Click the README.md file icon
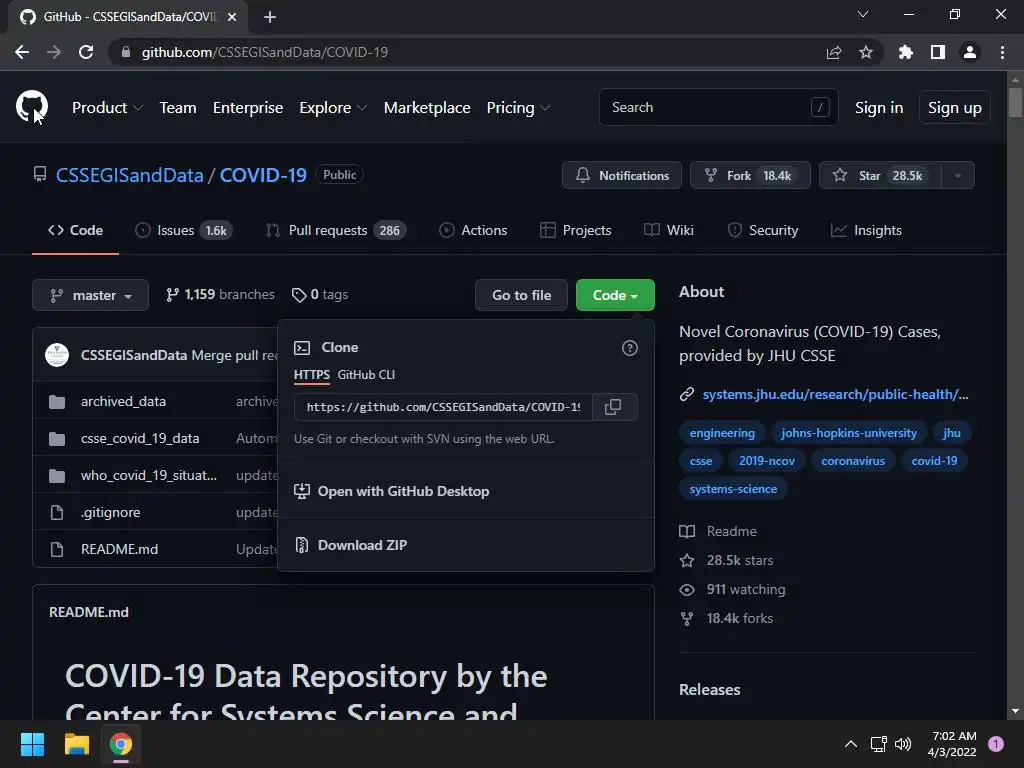The width and height of the screenshot is (1024, 768). pyautogui.click(x=57, y=549)
